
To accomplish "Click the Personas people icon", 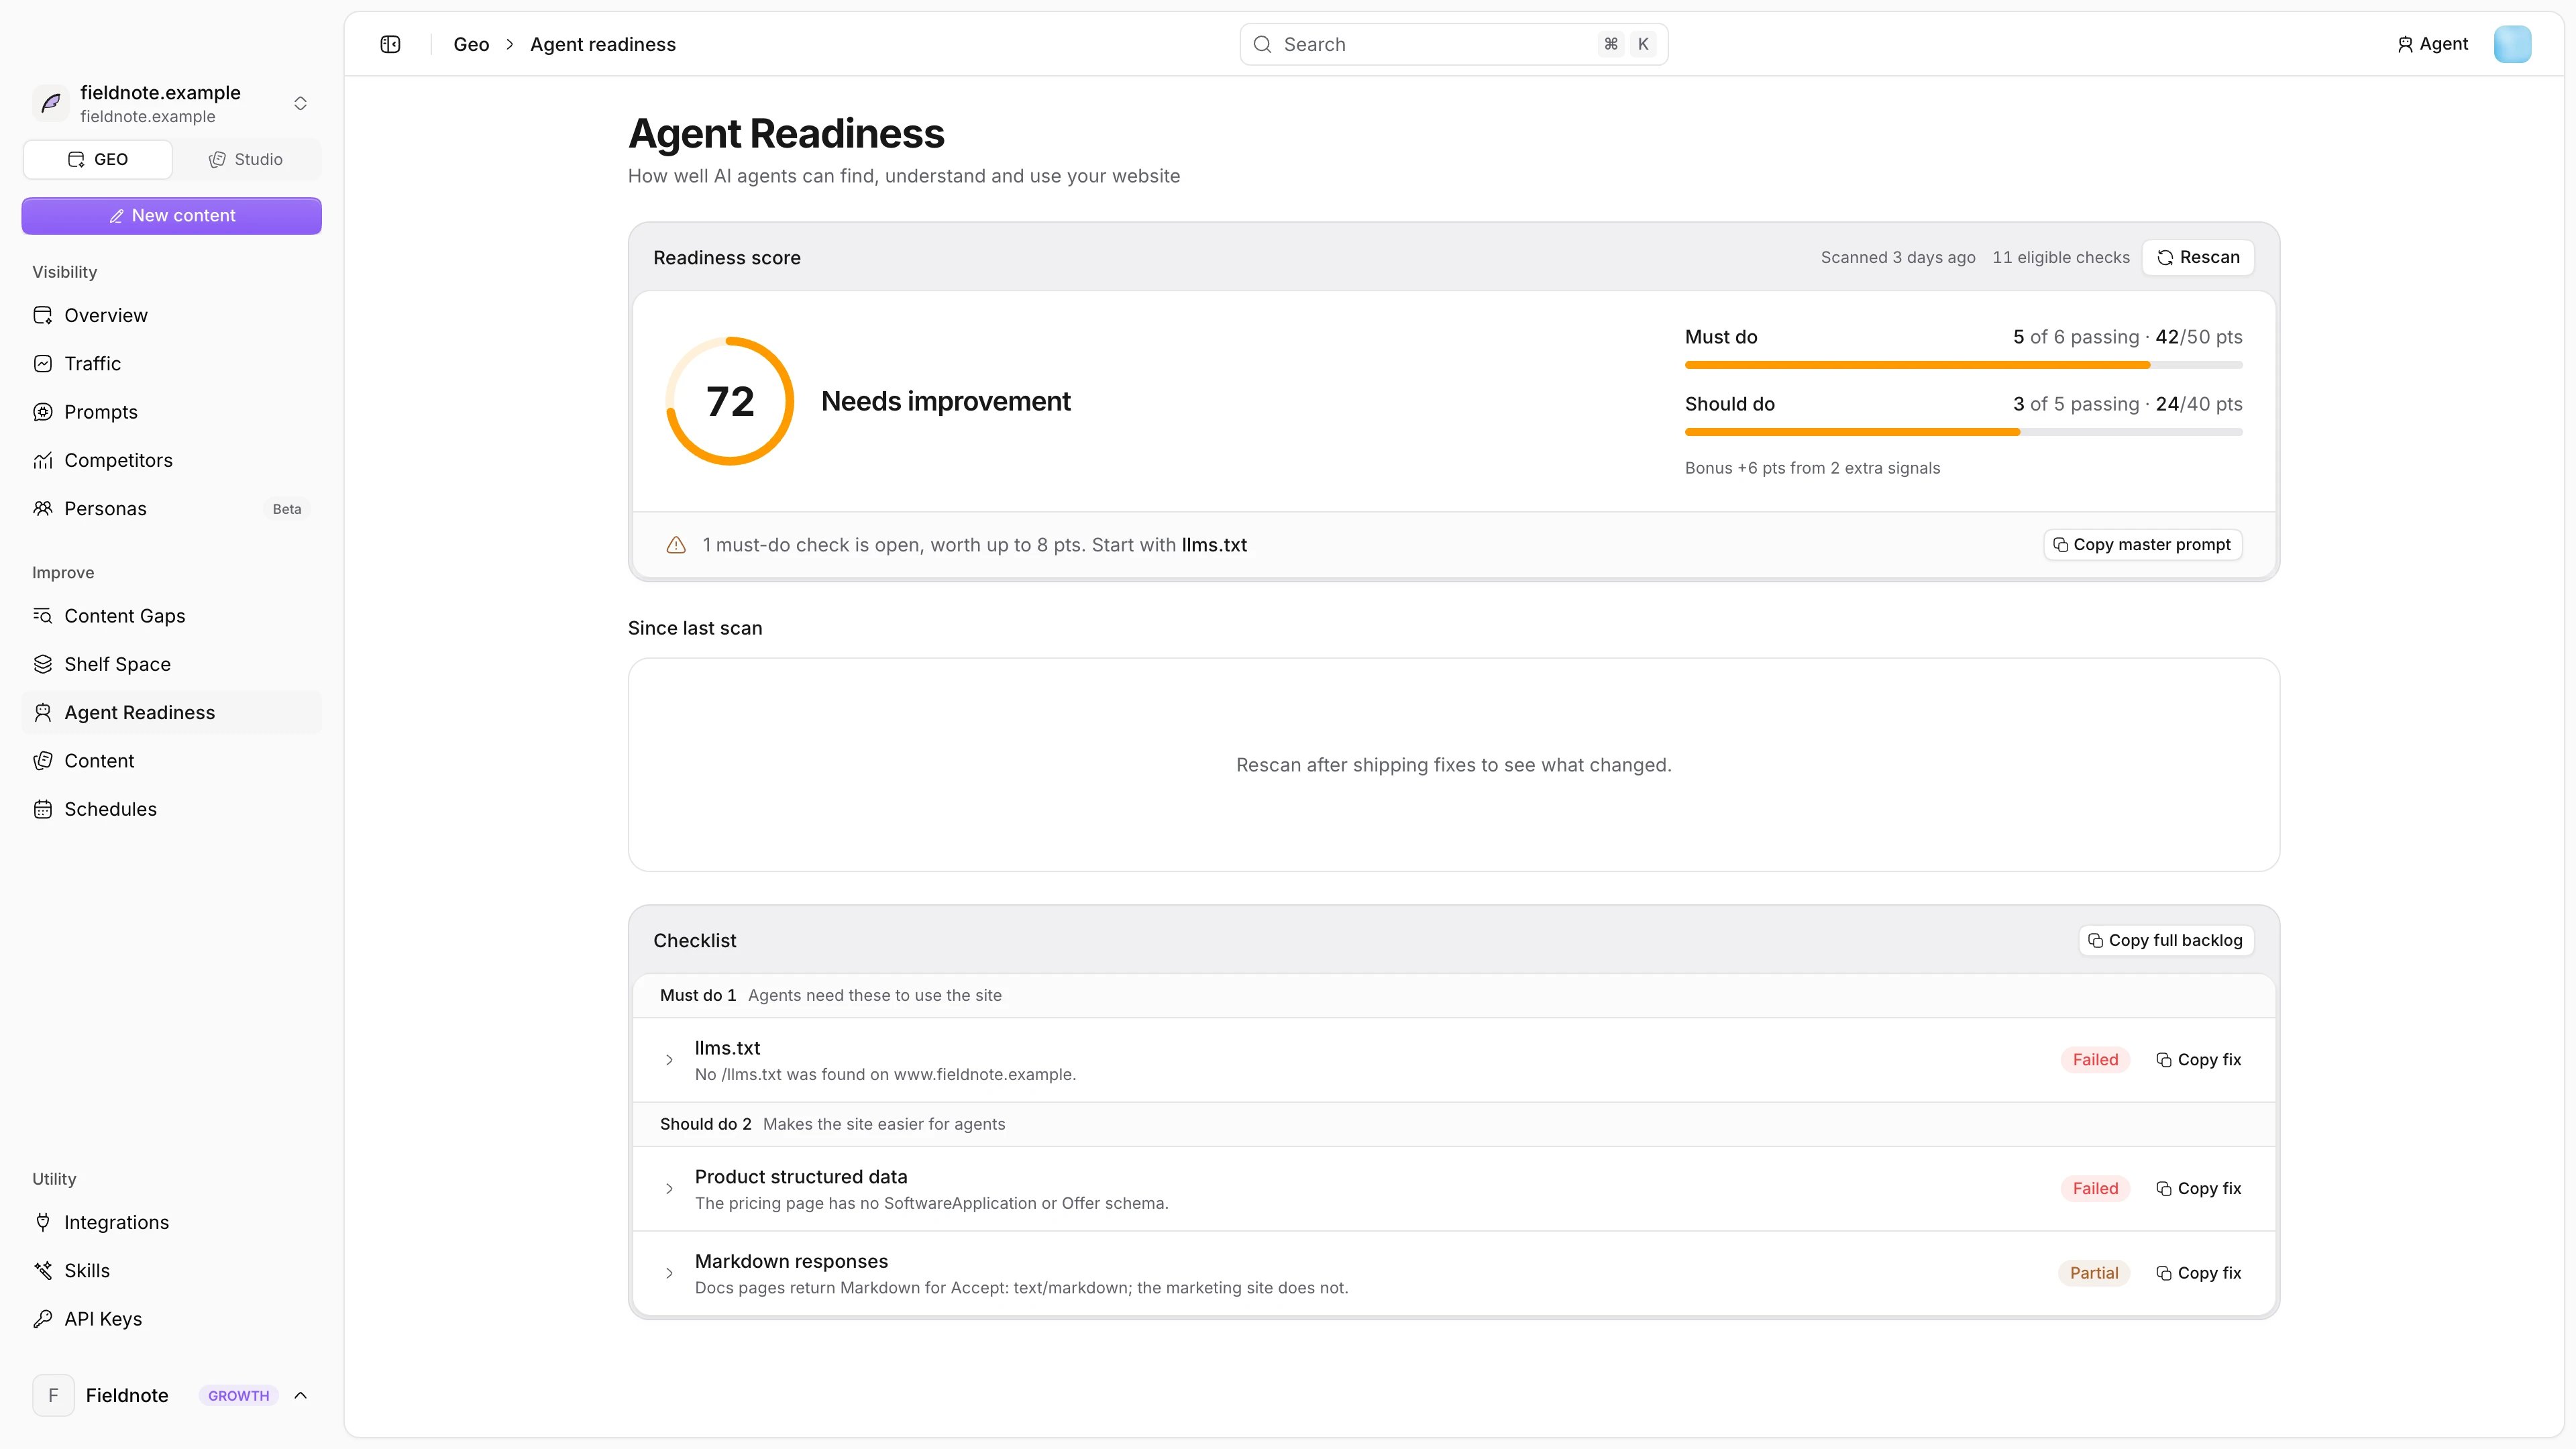I will 43,508.
